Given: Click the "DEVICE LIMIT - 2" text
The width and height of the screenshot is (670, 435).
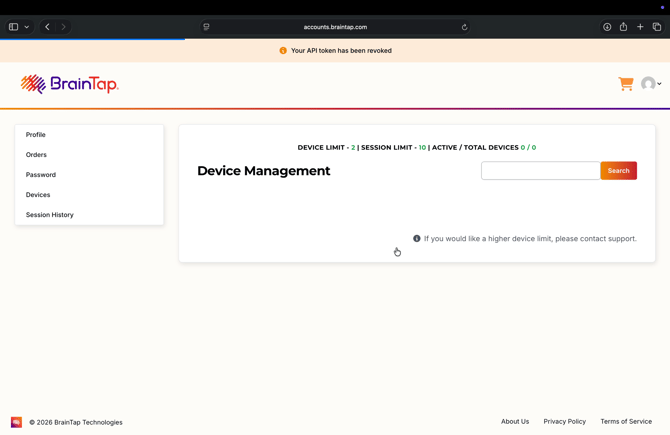Looking at the screenshot, I should tap(326, 147).
